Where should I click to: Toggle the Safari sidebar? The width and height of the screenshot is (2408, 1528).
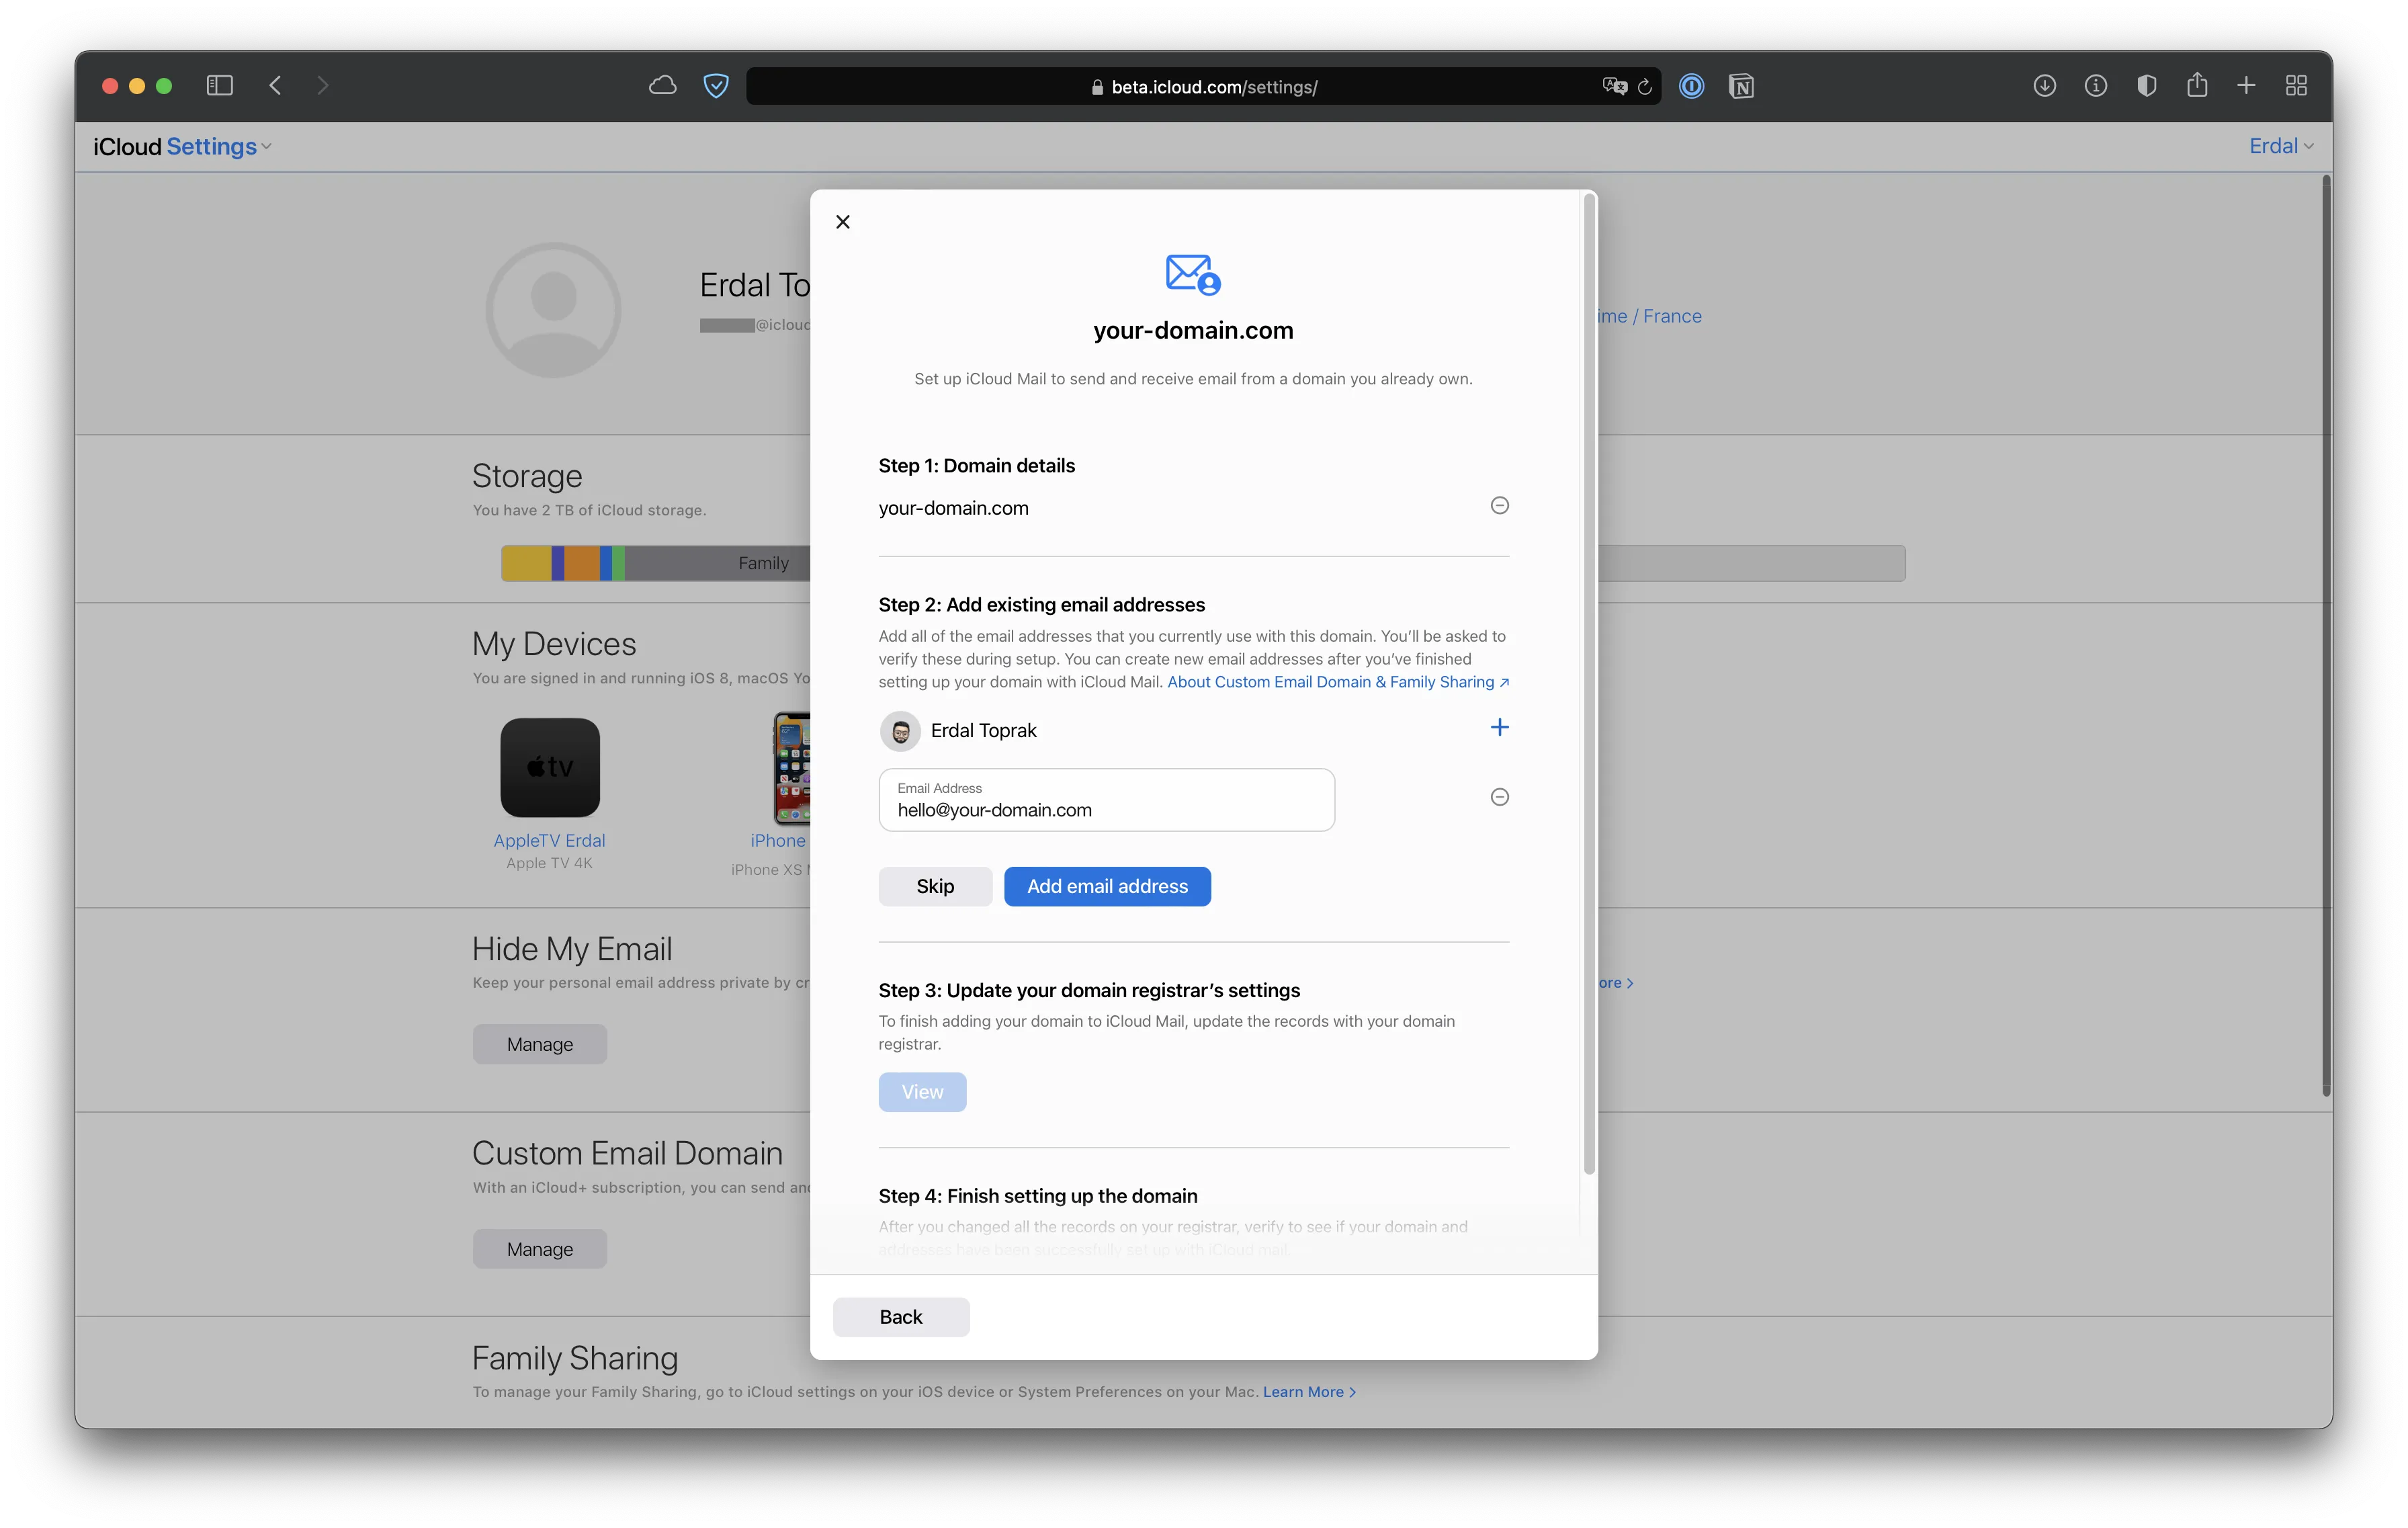click(x=219, y=86)
